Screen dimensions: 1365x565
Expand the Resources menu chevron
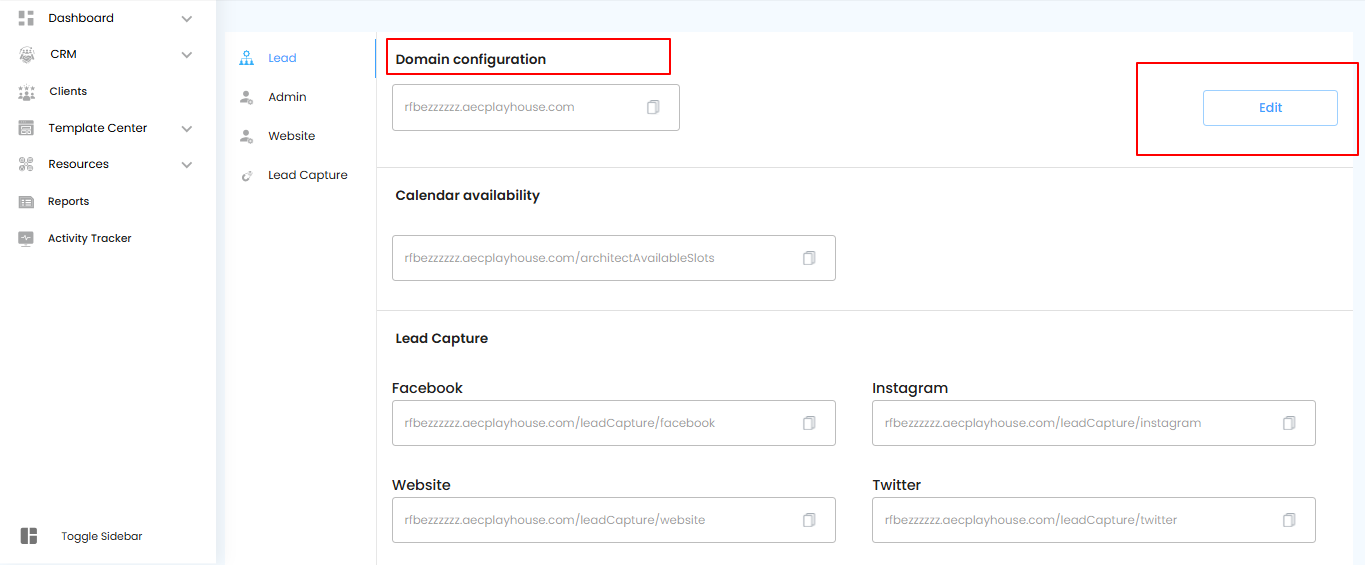point(187,165)
